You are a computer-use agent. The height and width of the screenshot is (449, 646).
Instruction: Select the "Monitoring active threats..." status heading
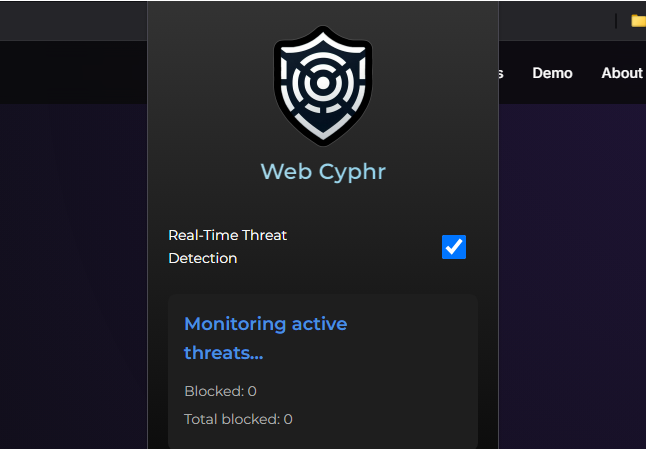pos(266,338)
